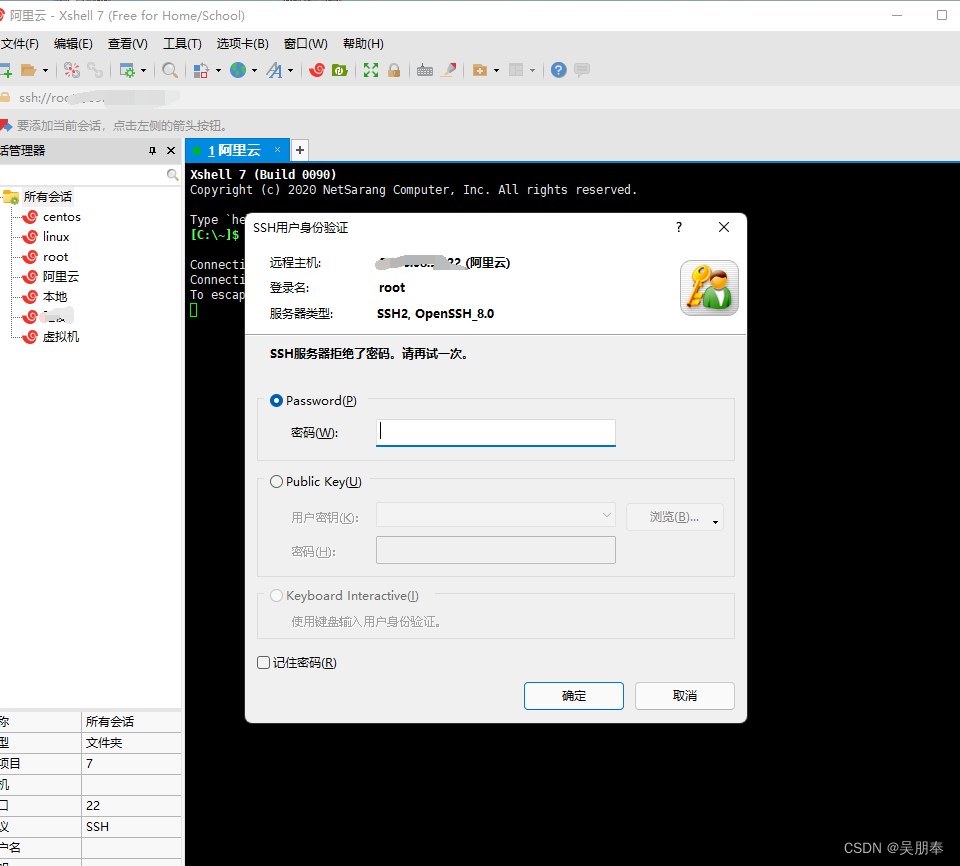Open help blue question mark icon
Viewport: 960px width, 866px height.
(558, 70)
